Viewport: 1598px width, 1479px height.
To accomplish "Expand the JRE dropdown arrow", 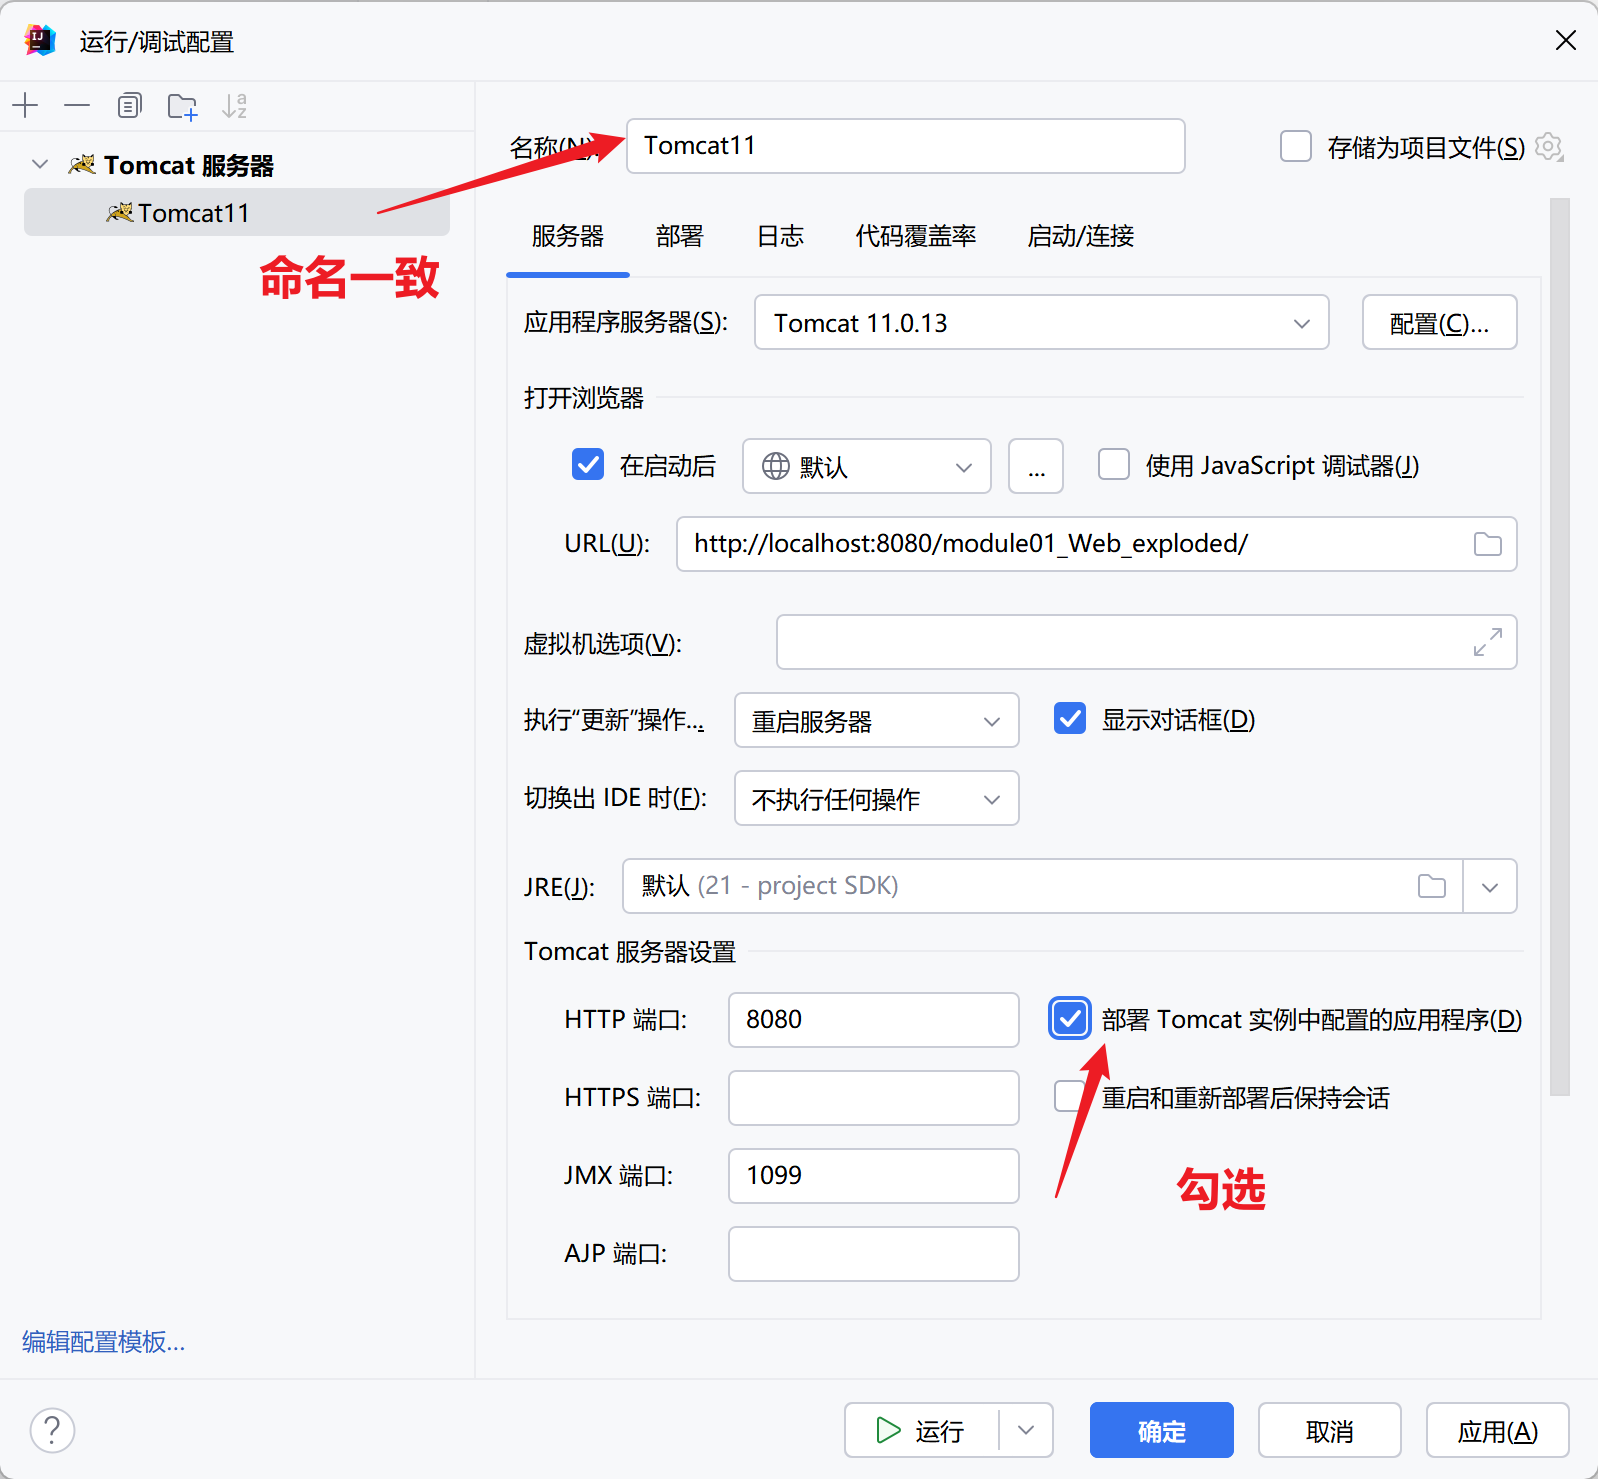I will click(1490, 887).
